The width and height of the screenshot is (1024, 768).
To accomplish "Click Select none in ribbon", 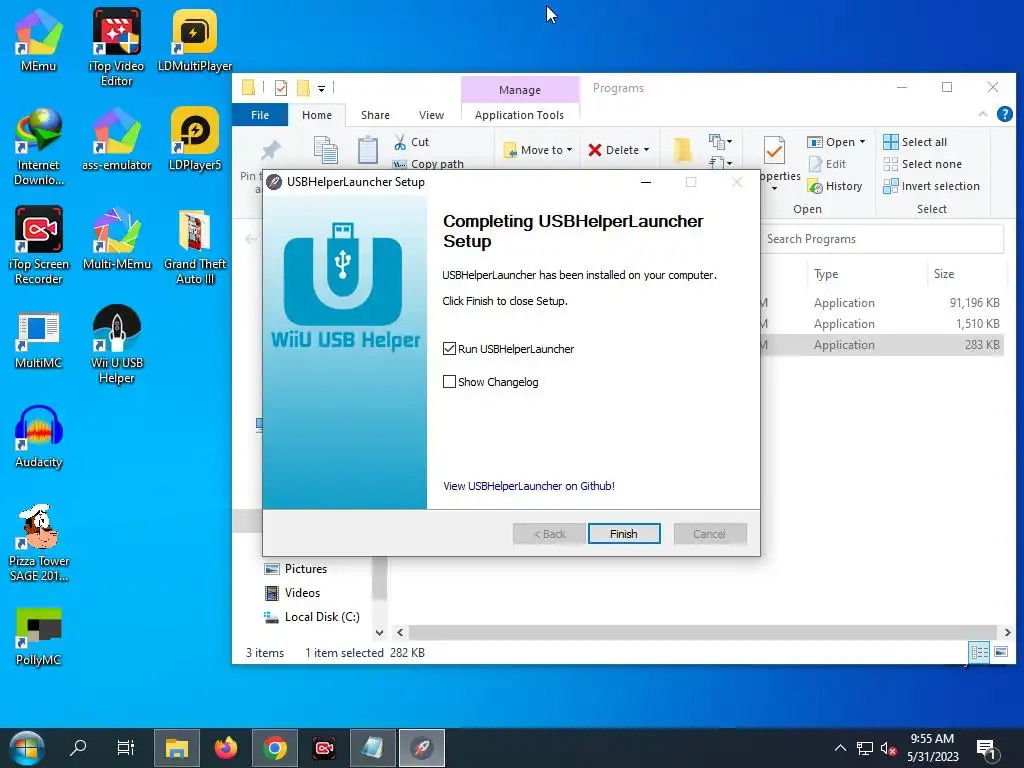I will (x=922, y=164).
